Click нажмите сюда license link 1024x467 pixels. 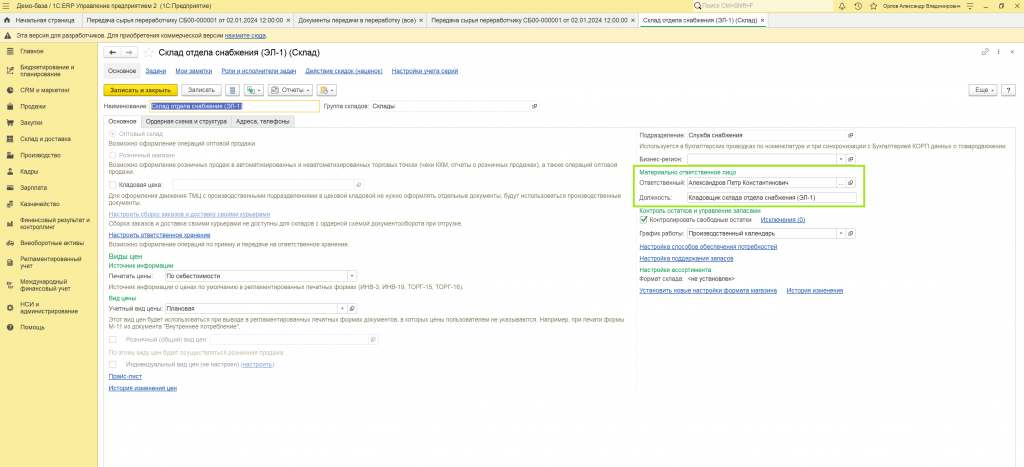245,35
